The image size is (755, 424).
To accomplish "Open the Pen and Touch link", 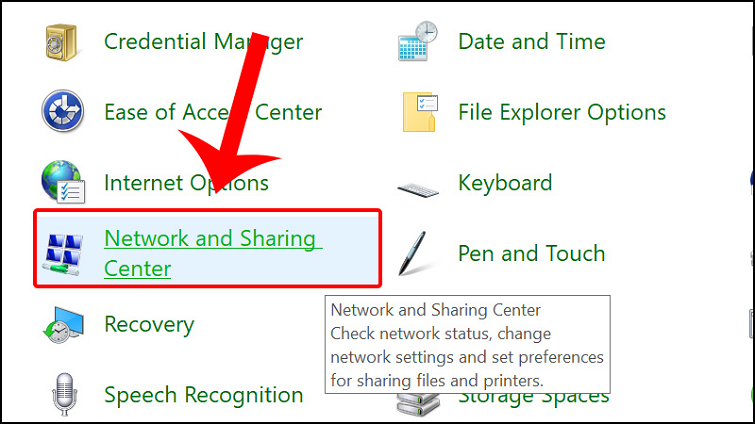I will coord(531,253).
